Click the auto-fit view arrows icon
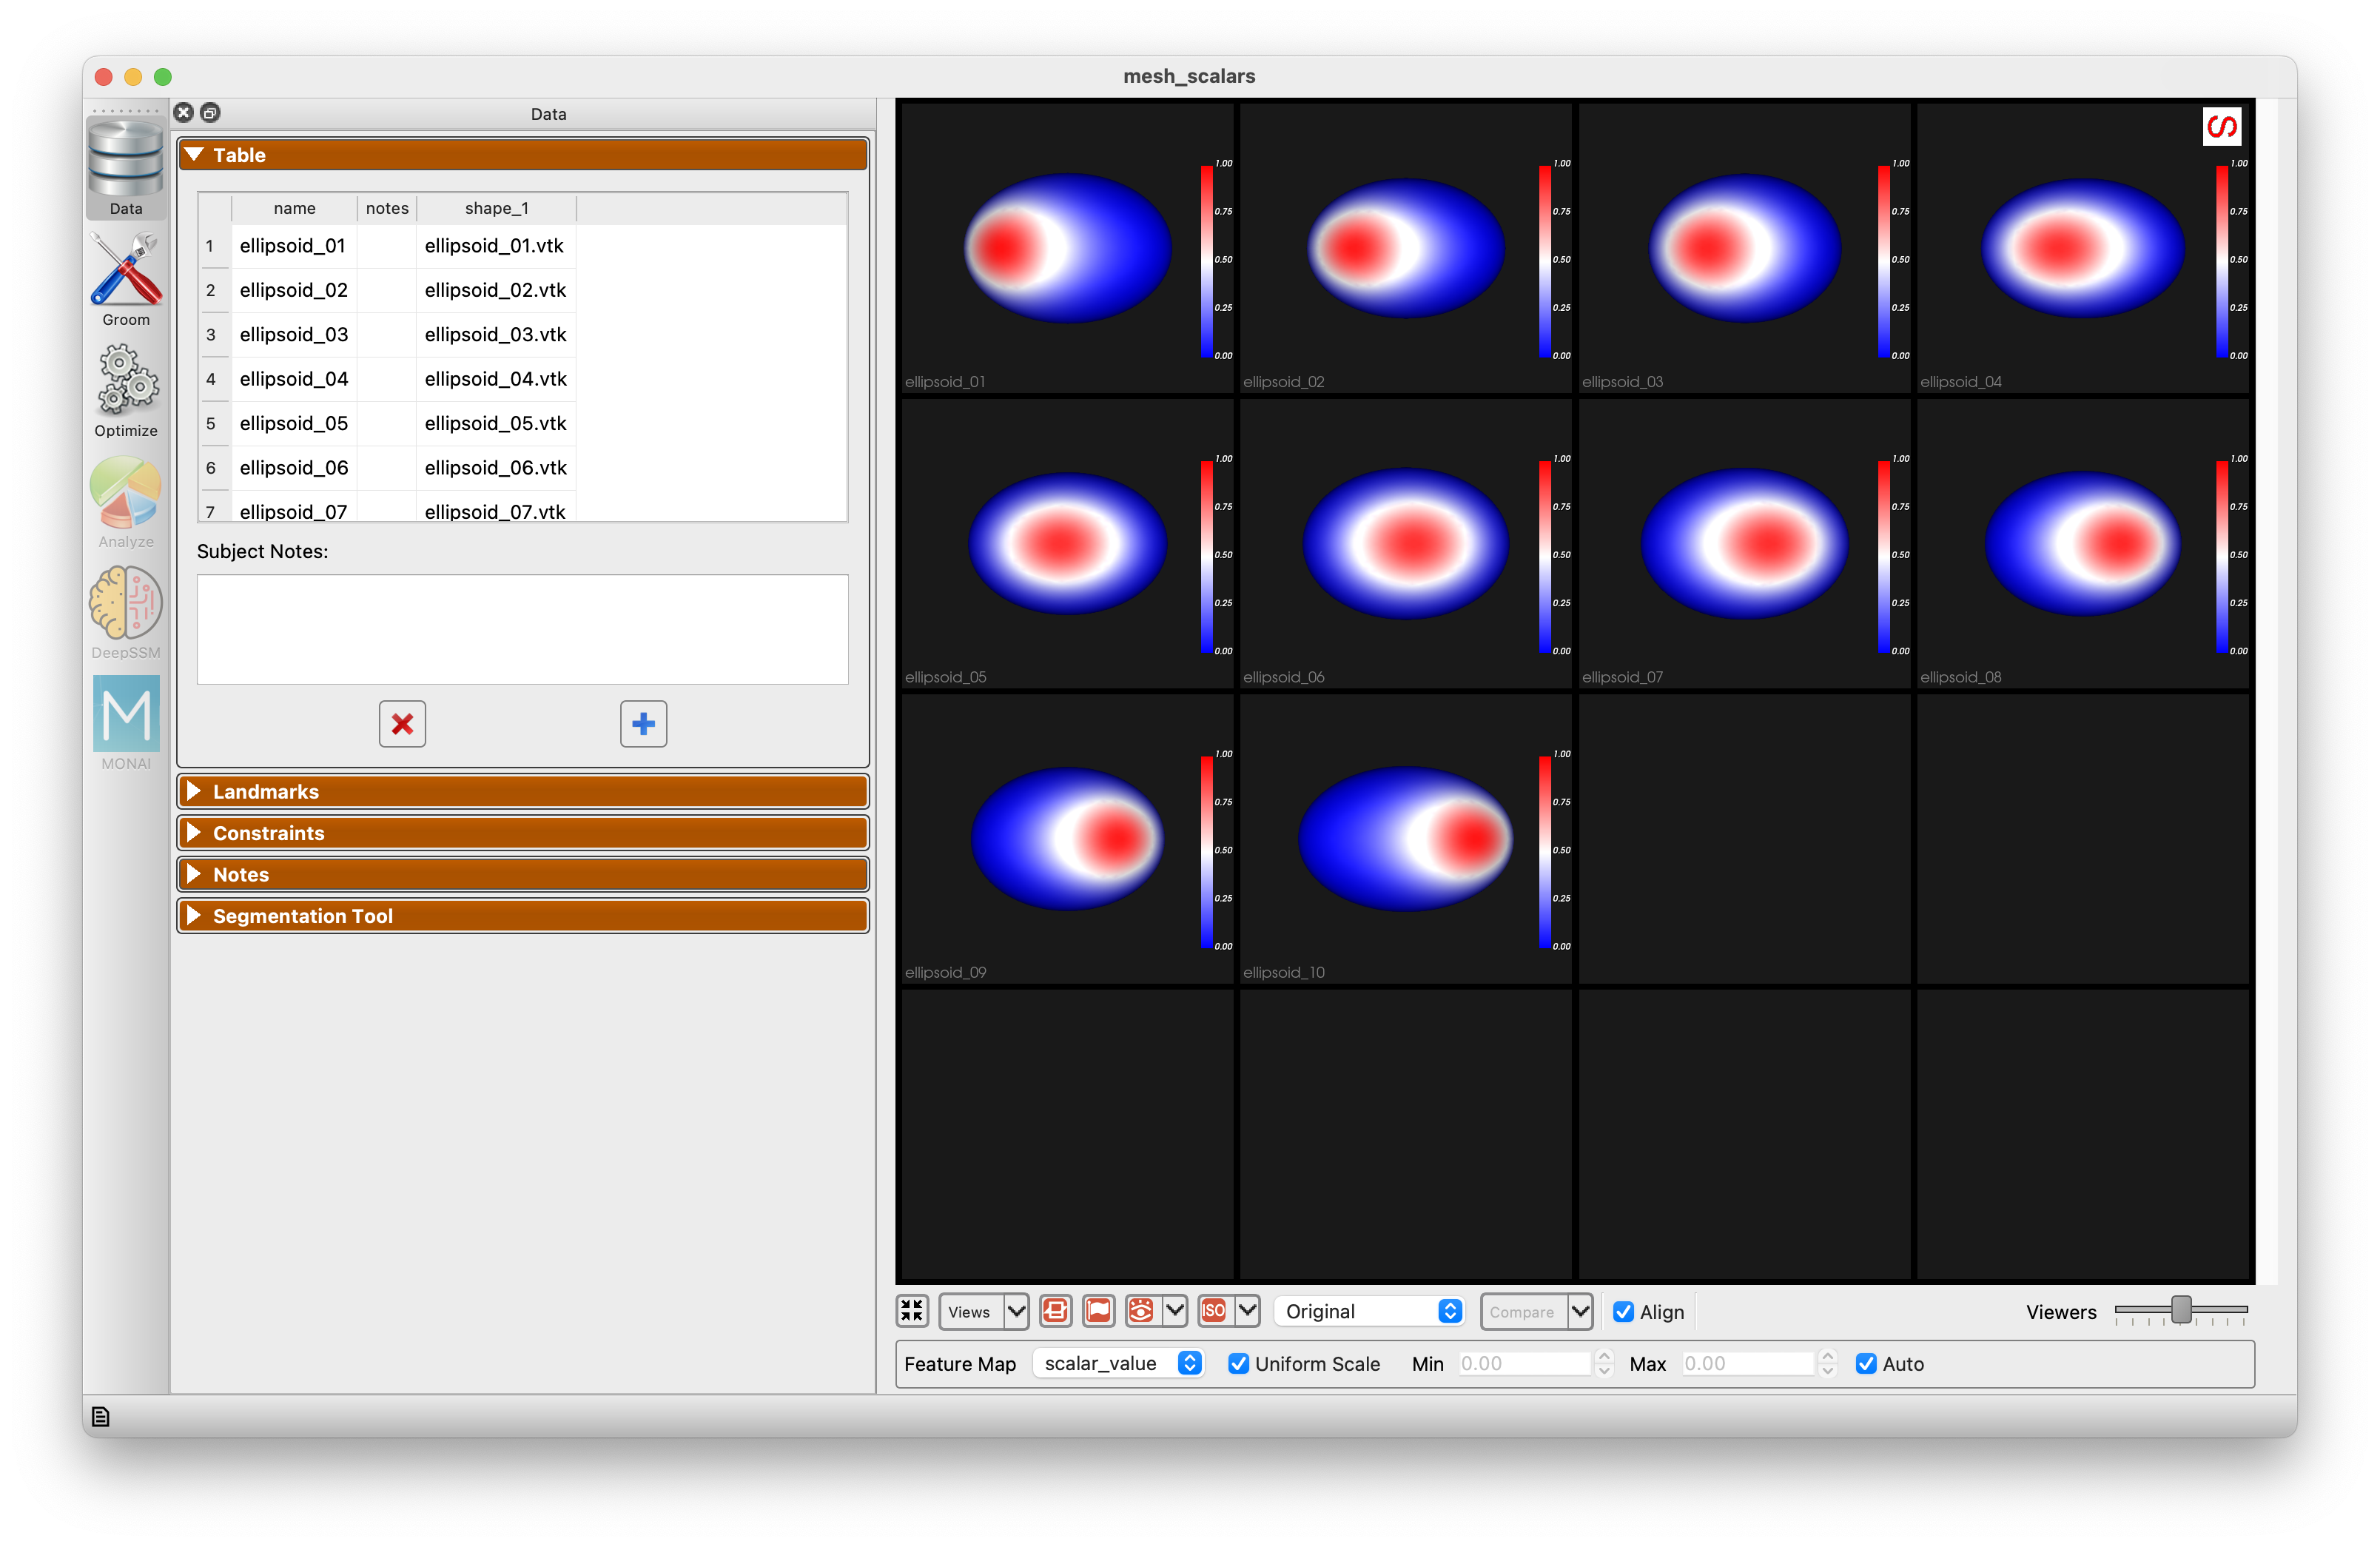2380x1547 pixels. [x=912, y=1311]
